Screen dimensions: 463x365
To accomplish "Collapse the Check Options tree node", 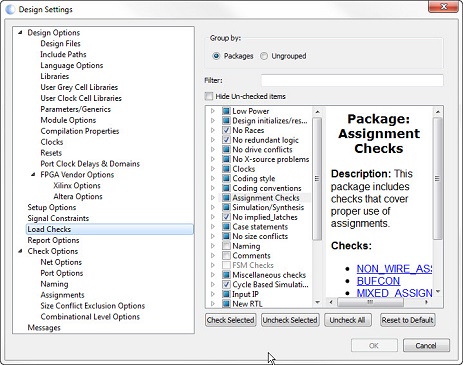I will [x=20, y=251].
